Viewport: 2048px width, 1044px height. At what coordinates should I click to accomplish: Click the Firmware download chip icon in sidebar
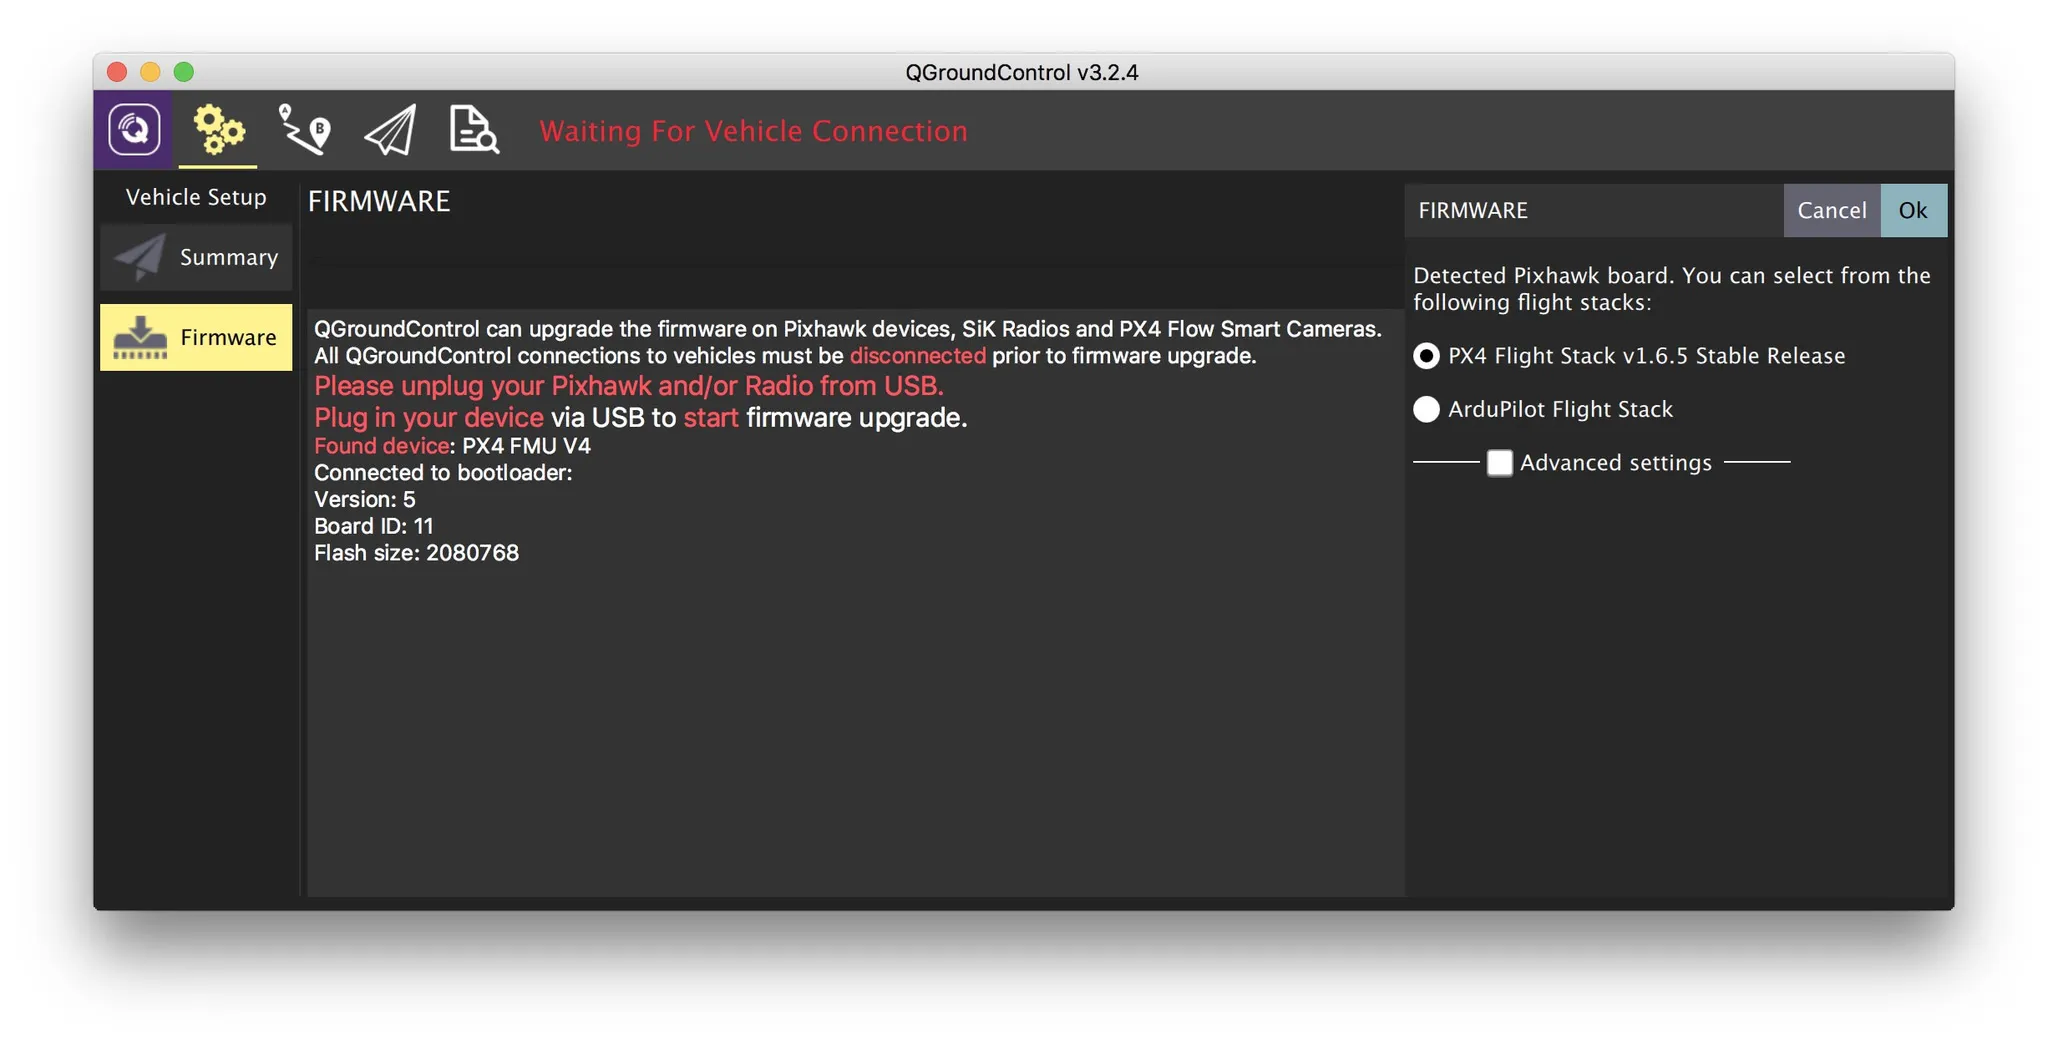click(140, 338)
